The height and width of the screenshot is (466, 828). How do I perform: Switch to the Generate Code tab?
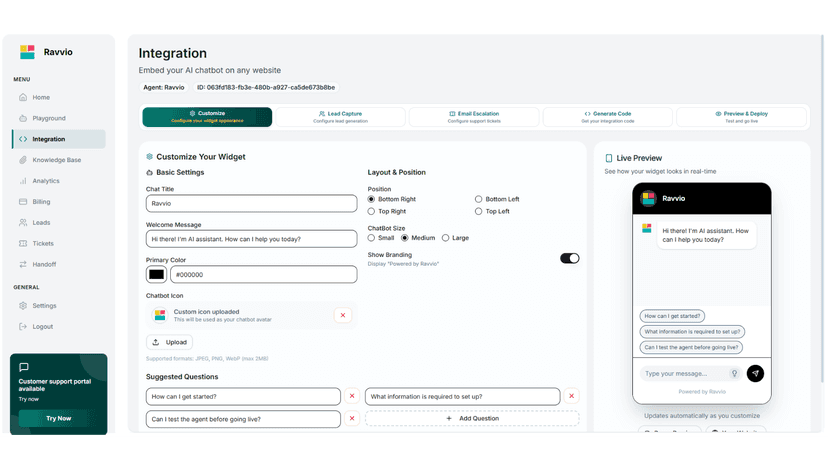point(608,117)
